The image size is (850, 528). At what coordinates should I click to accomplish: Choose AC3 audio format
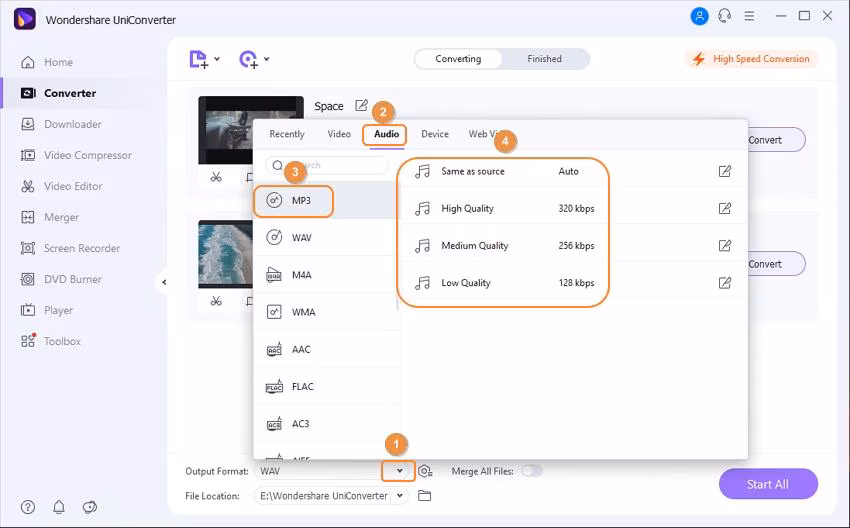326,423
